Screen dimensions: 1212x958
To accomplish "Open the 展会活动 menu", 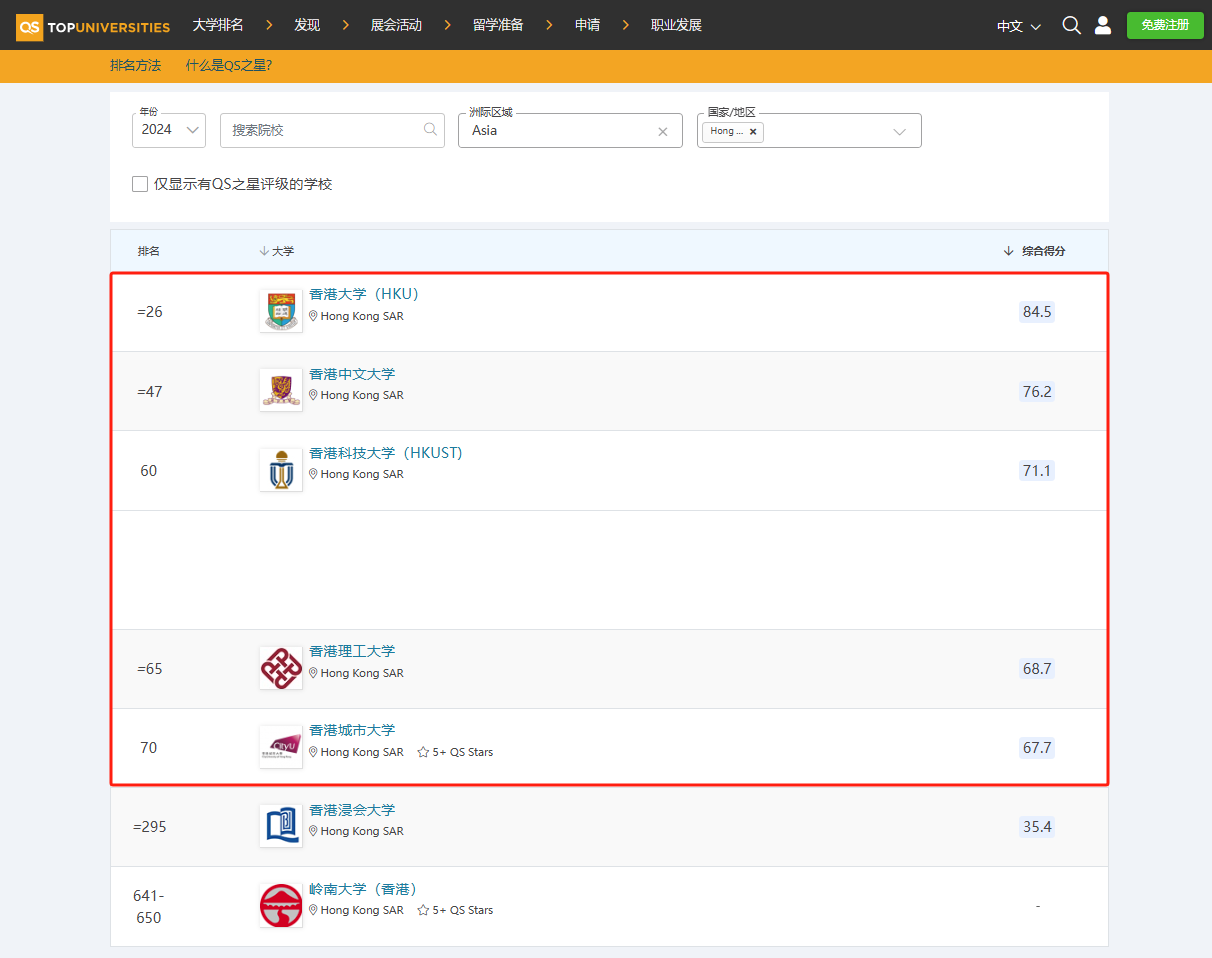I will (396, 25).
